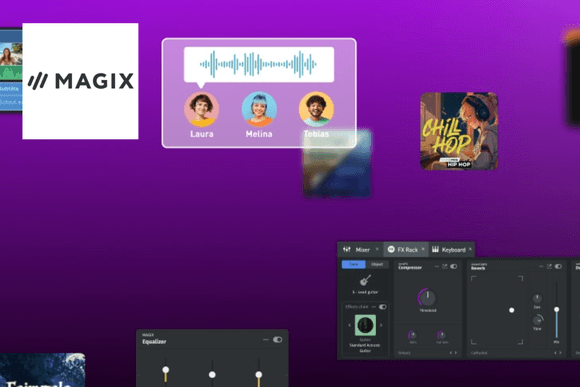Select the Tobias voice avatar

(316, 110)
